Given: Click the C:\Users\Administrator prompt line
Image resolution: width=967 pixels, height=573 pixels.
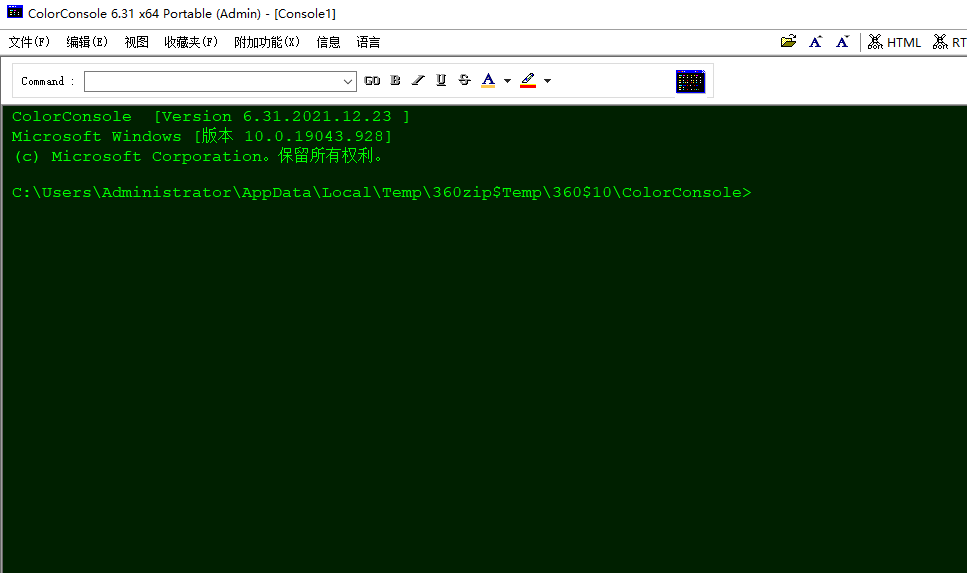Looking at the screenshot, I should [382, 192].
